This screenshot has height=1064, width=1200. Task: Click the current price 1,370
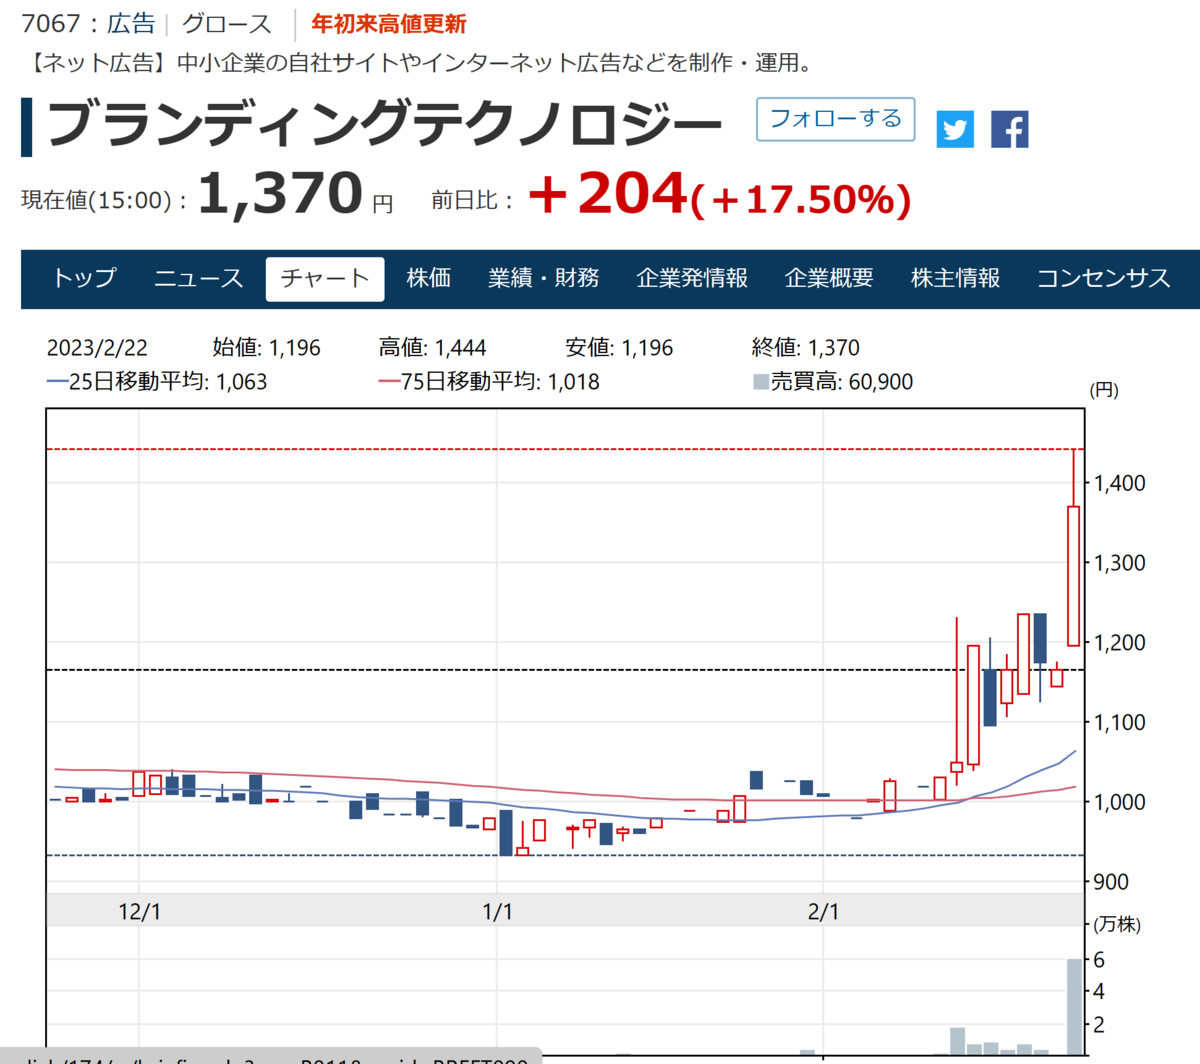coord(280,193)
